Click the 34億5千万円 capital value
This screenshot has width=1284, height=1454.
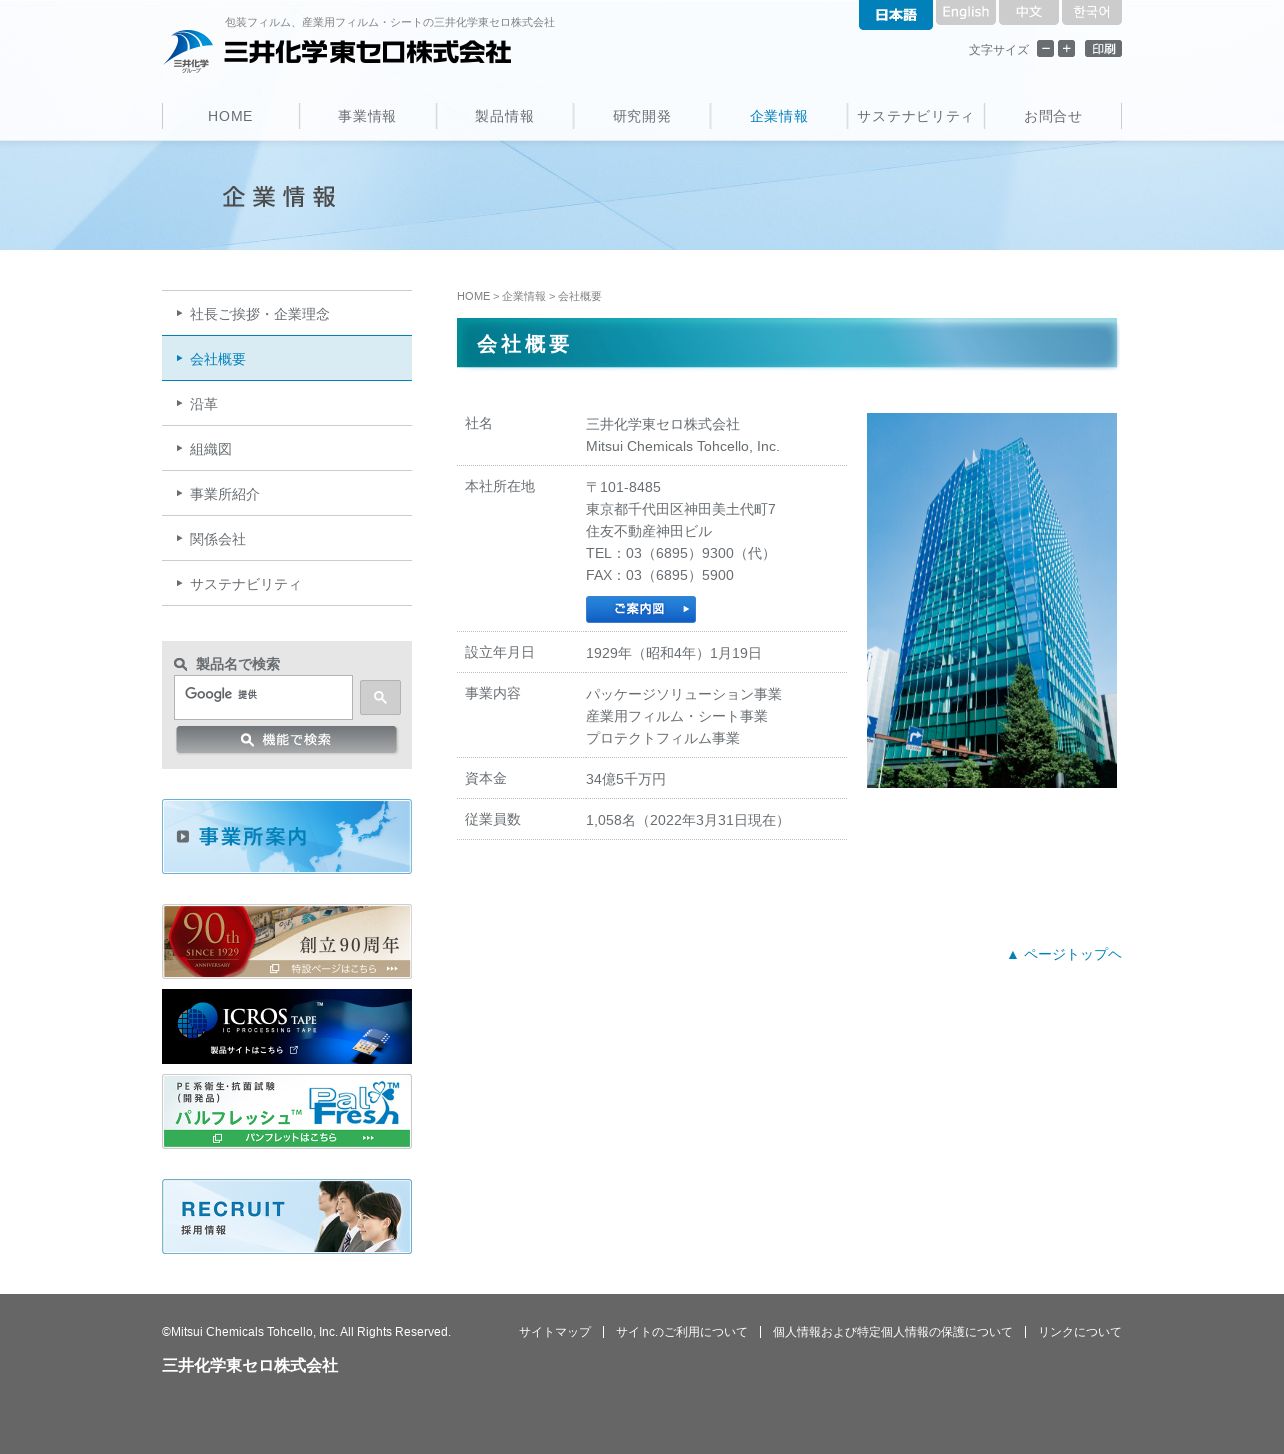[626, 779]
